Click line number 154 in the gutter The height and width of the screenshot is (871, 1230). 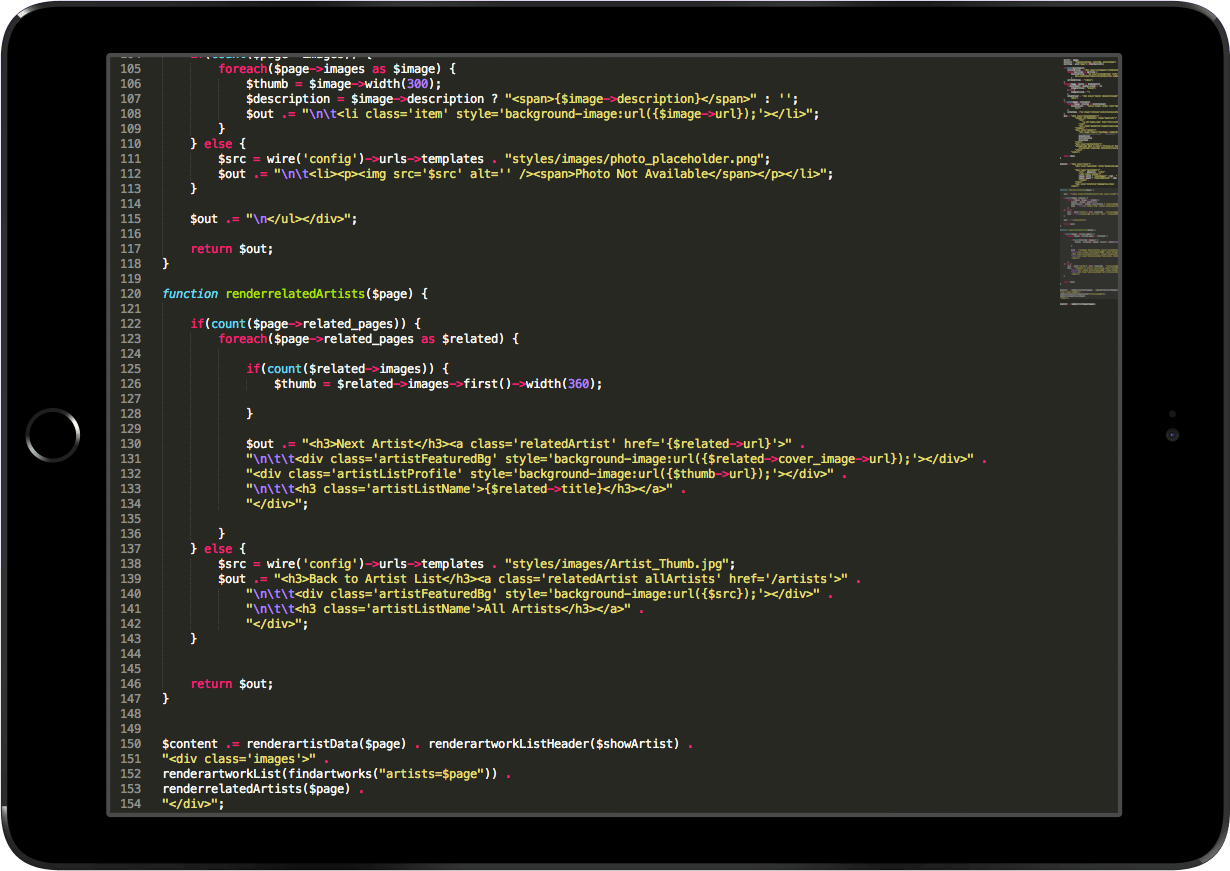(x=130, y=804)
